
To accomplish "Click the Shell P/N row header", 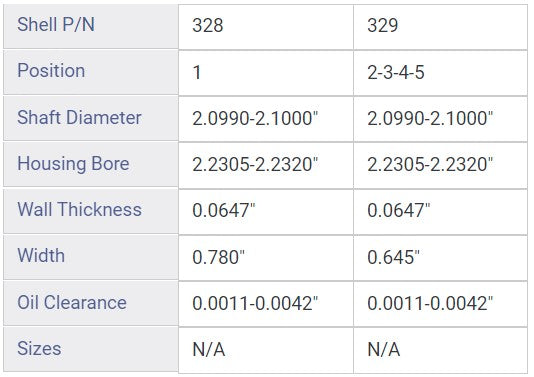I will tap(91, 26).
